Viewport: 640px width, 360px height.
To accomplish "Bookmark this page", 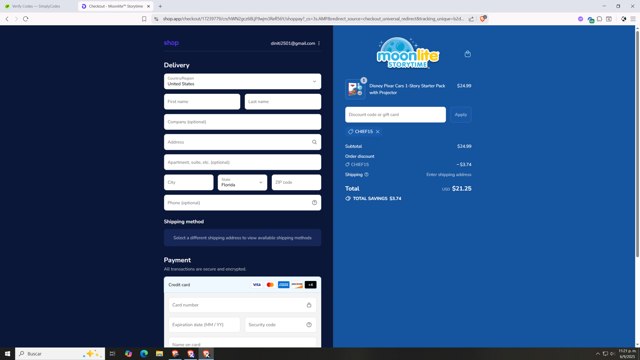I will 144,19.
